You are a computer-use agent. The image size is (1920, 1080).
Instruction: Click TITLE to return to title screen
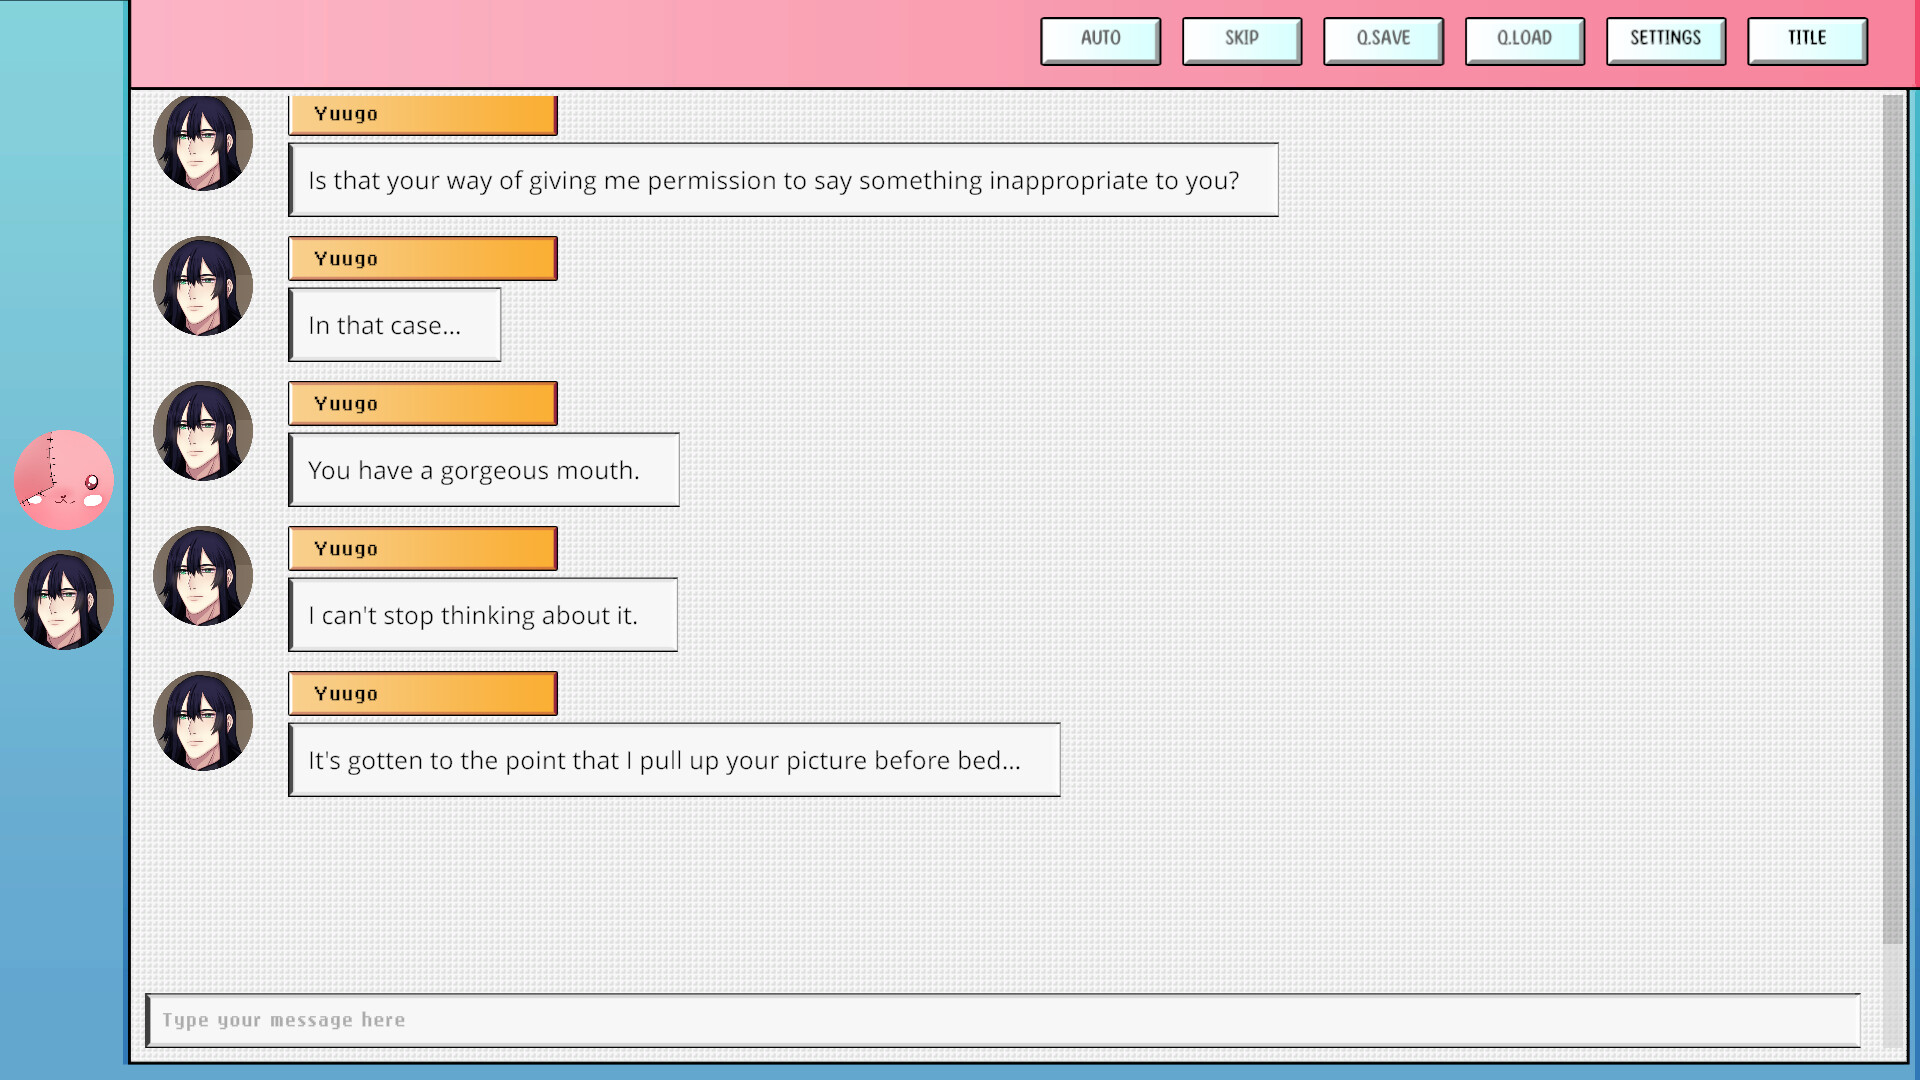(x=1807, y=38)
